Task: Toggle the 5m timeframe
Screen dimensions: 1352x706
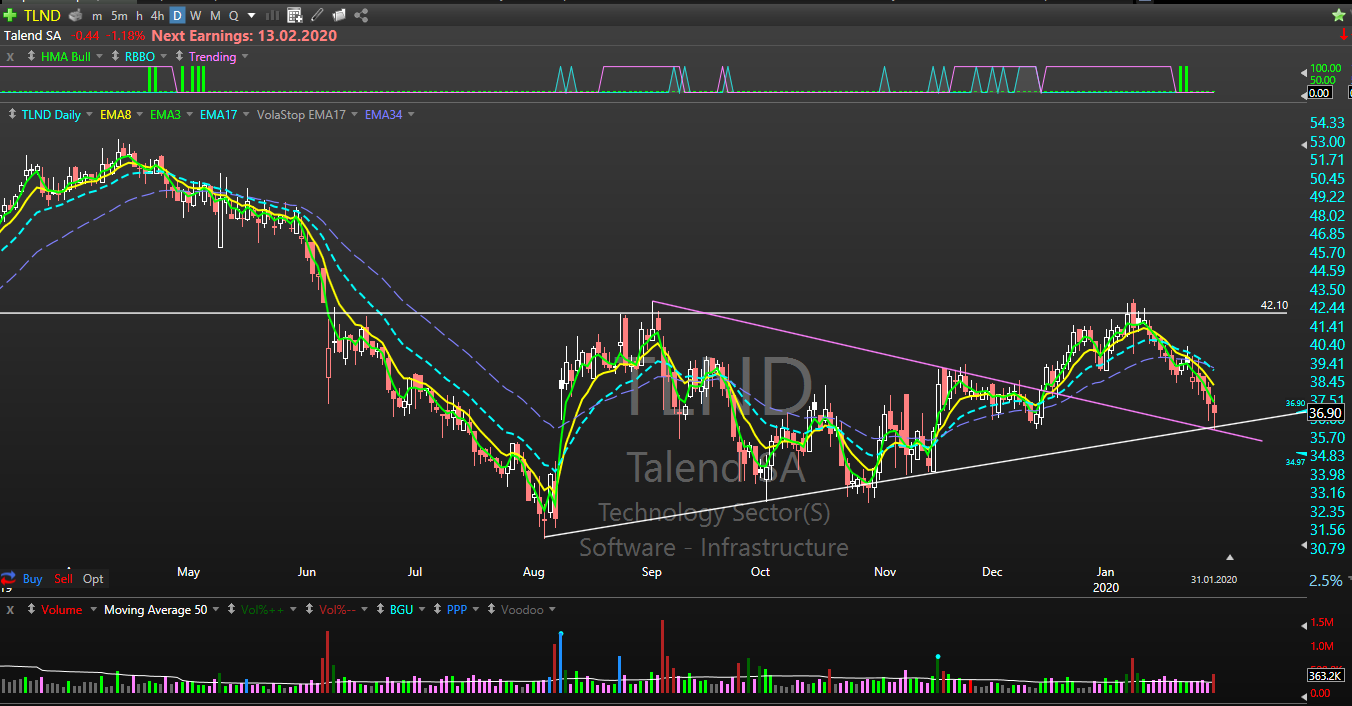Action: (x=119, y=16)
